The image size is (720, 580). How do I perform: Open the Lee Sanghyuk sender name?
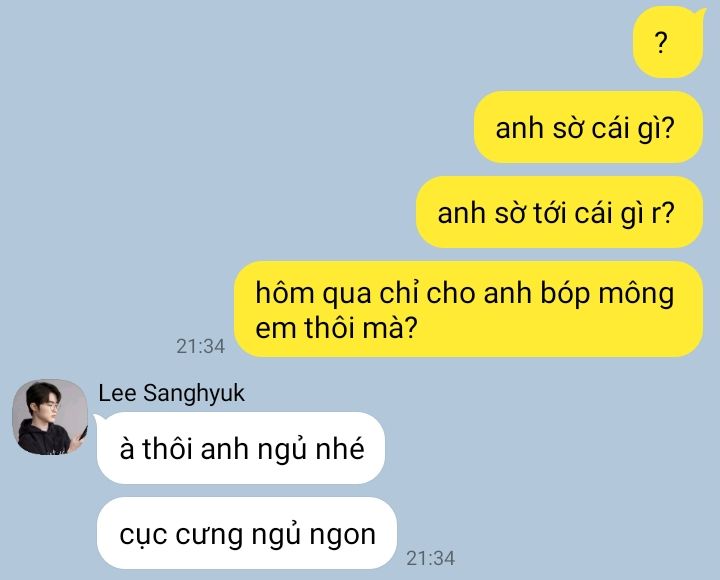[x=171, y=394]
